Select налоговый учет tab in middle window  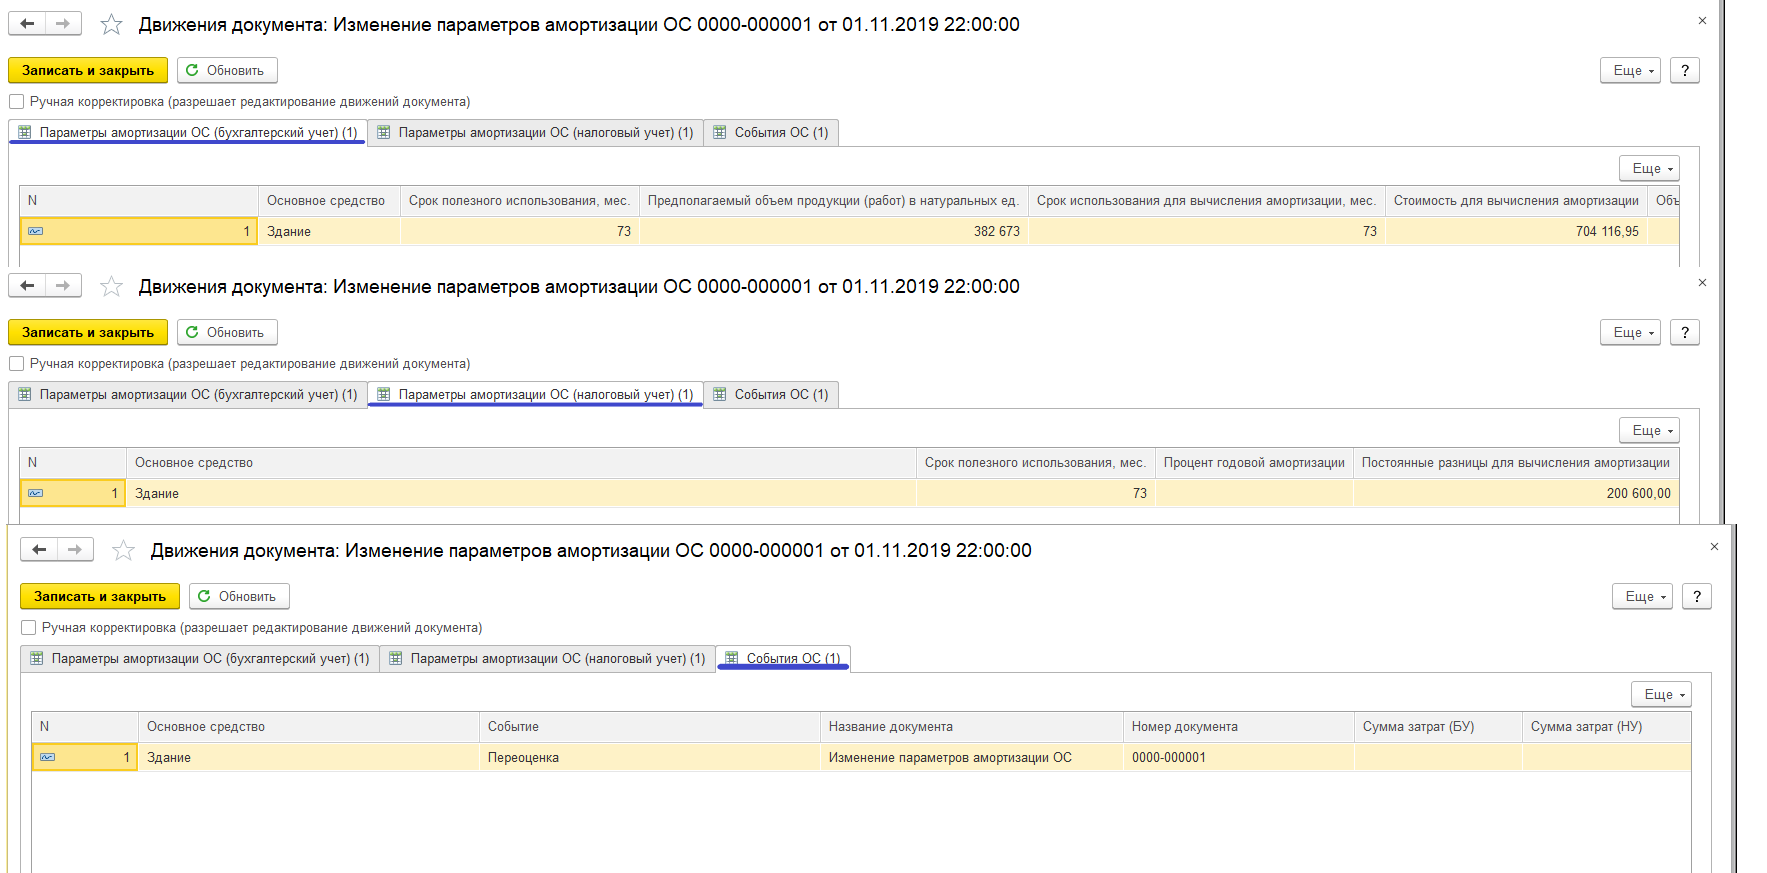pos(535,394)
